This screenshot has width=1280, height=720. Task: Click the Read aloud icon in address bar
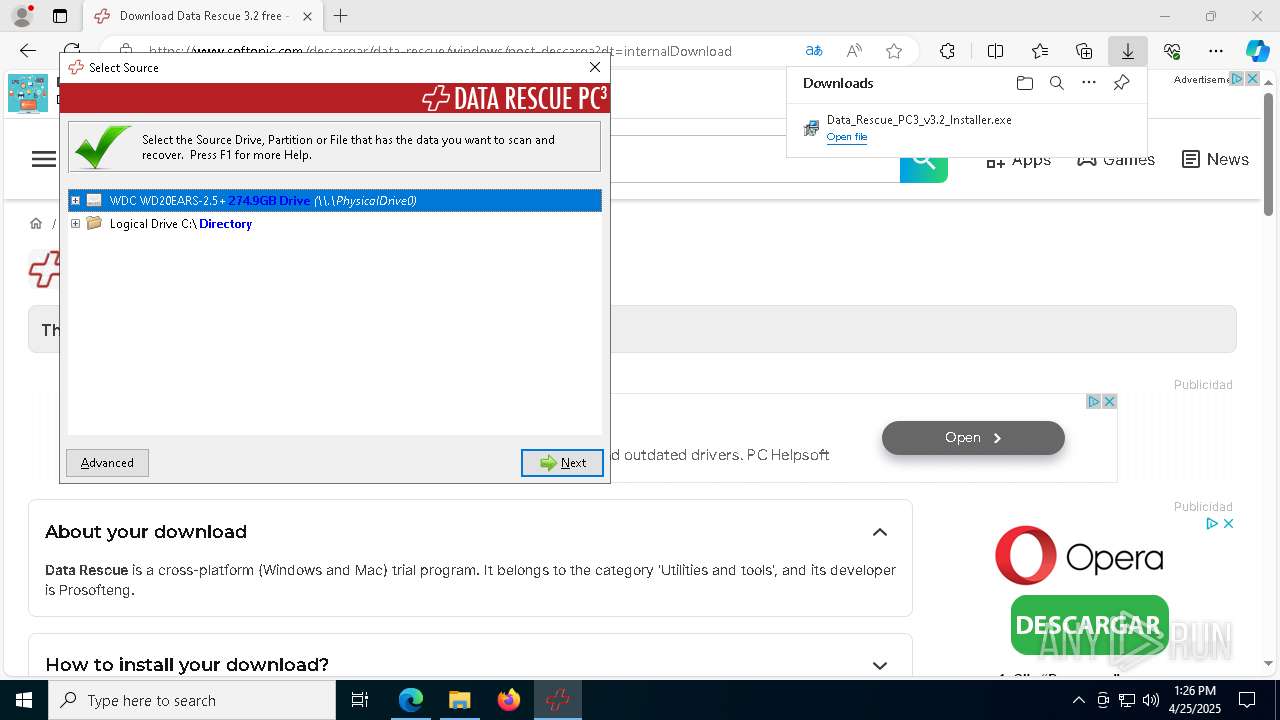click(854, 51)
